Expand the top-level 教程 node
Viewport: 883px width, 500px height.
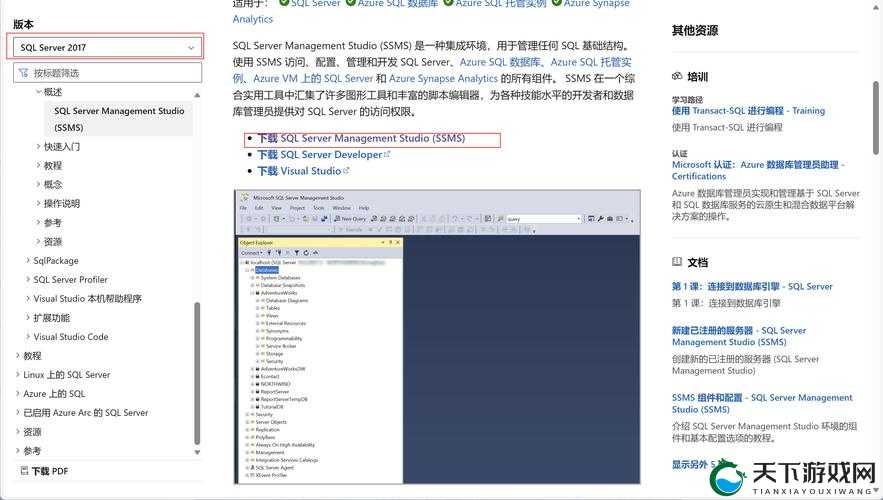click(17, 356)
